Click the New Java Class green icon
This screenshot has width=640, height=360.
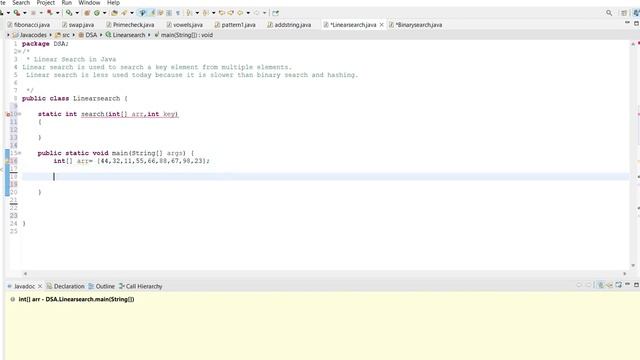pyautogui.click(x=97, y=13)
